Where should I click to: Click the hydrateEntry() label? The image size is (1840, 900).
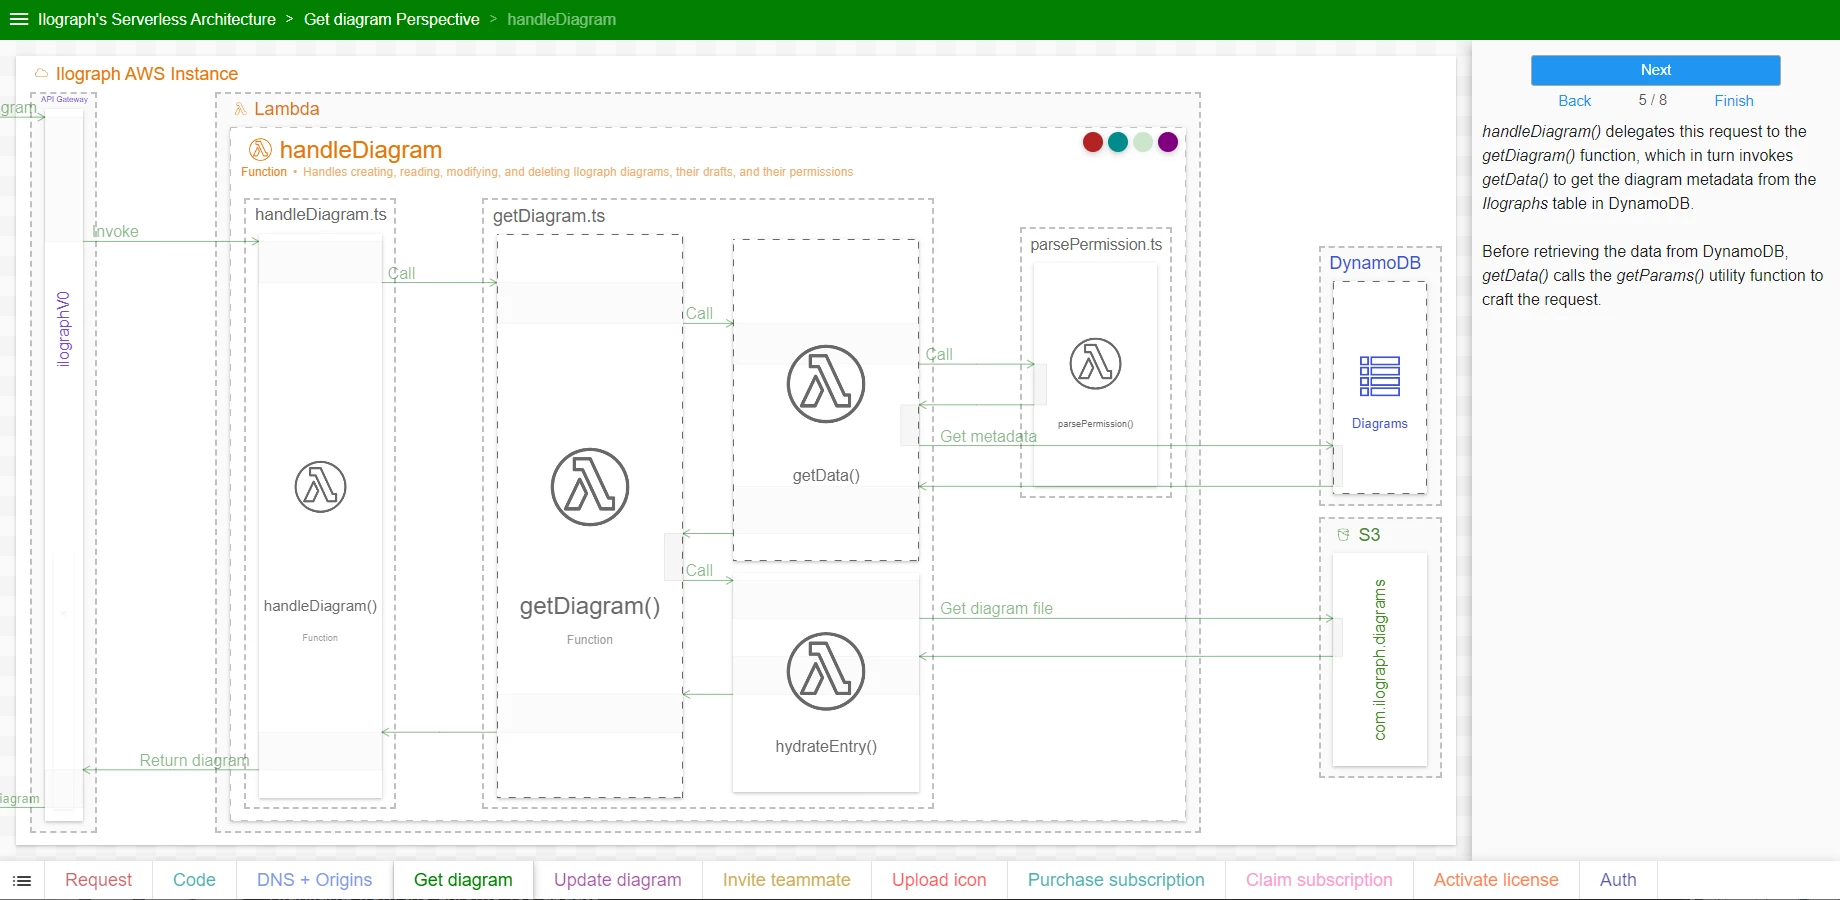(x=826, y=746)
